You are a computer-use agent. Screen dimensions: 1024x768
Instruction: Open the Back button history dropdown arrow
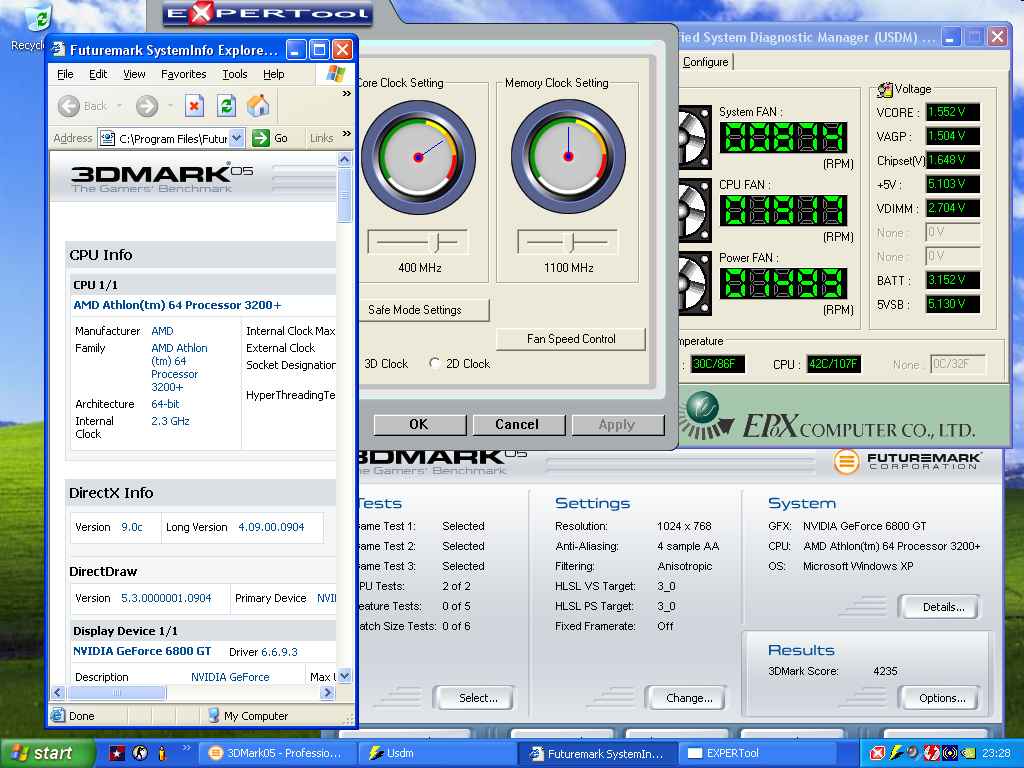point(119,106)
